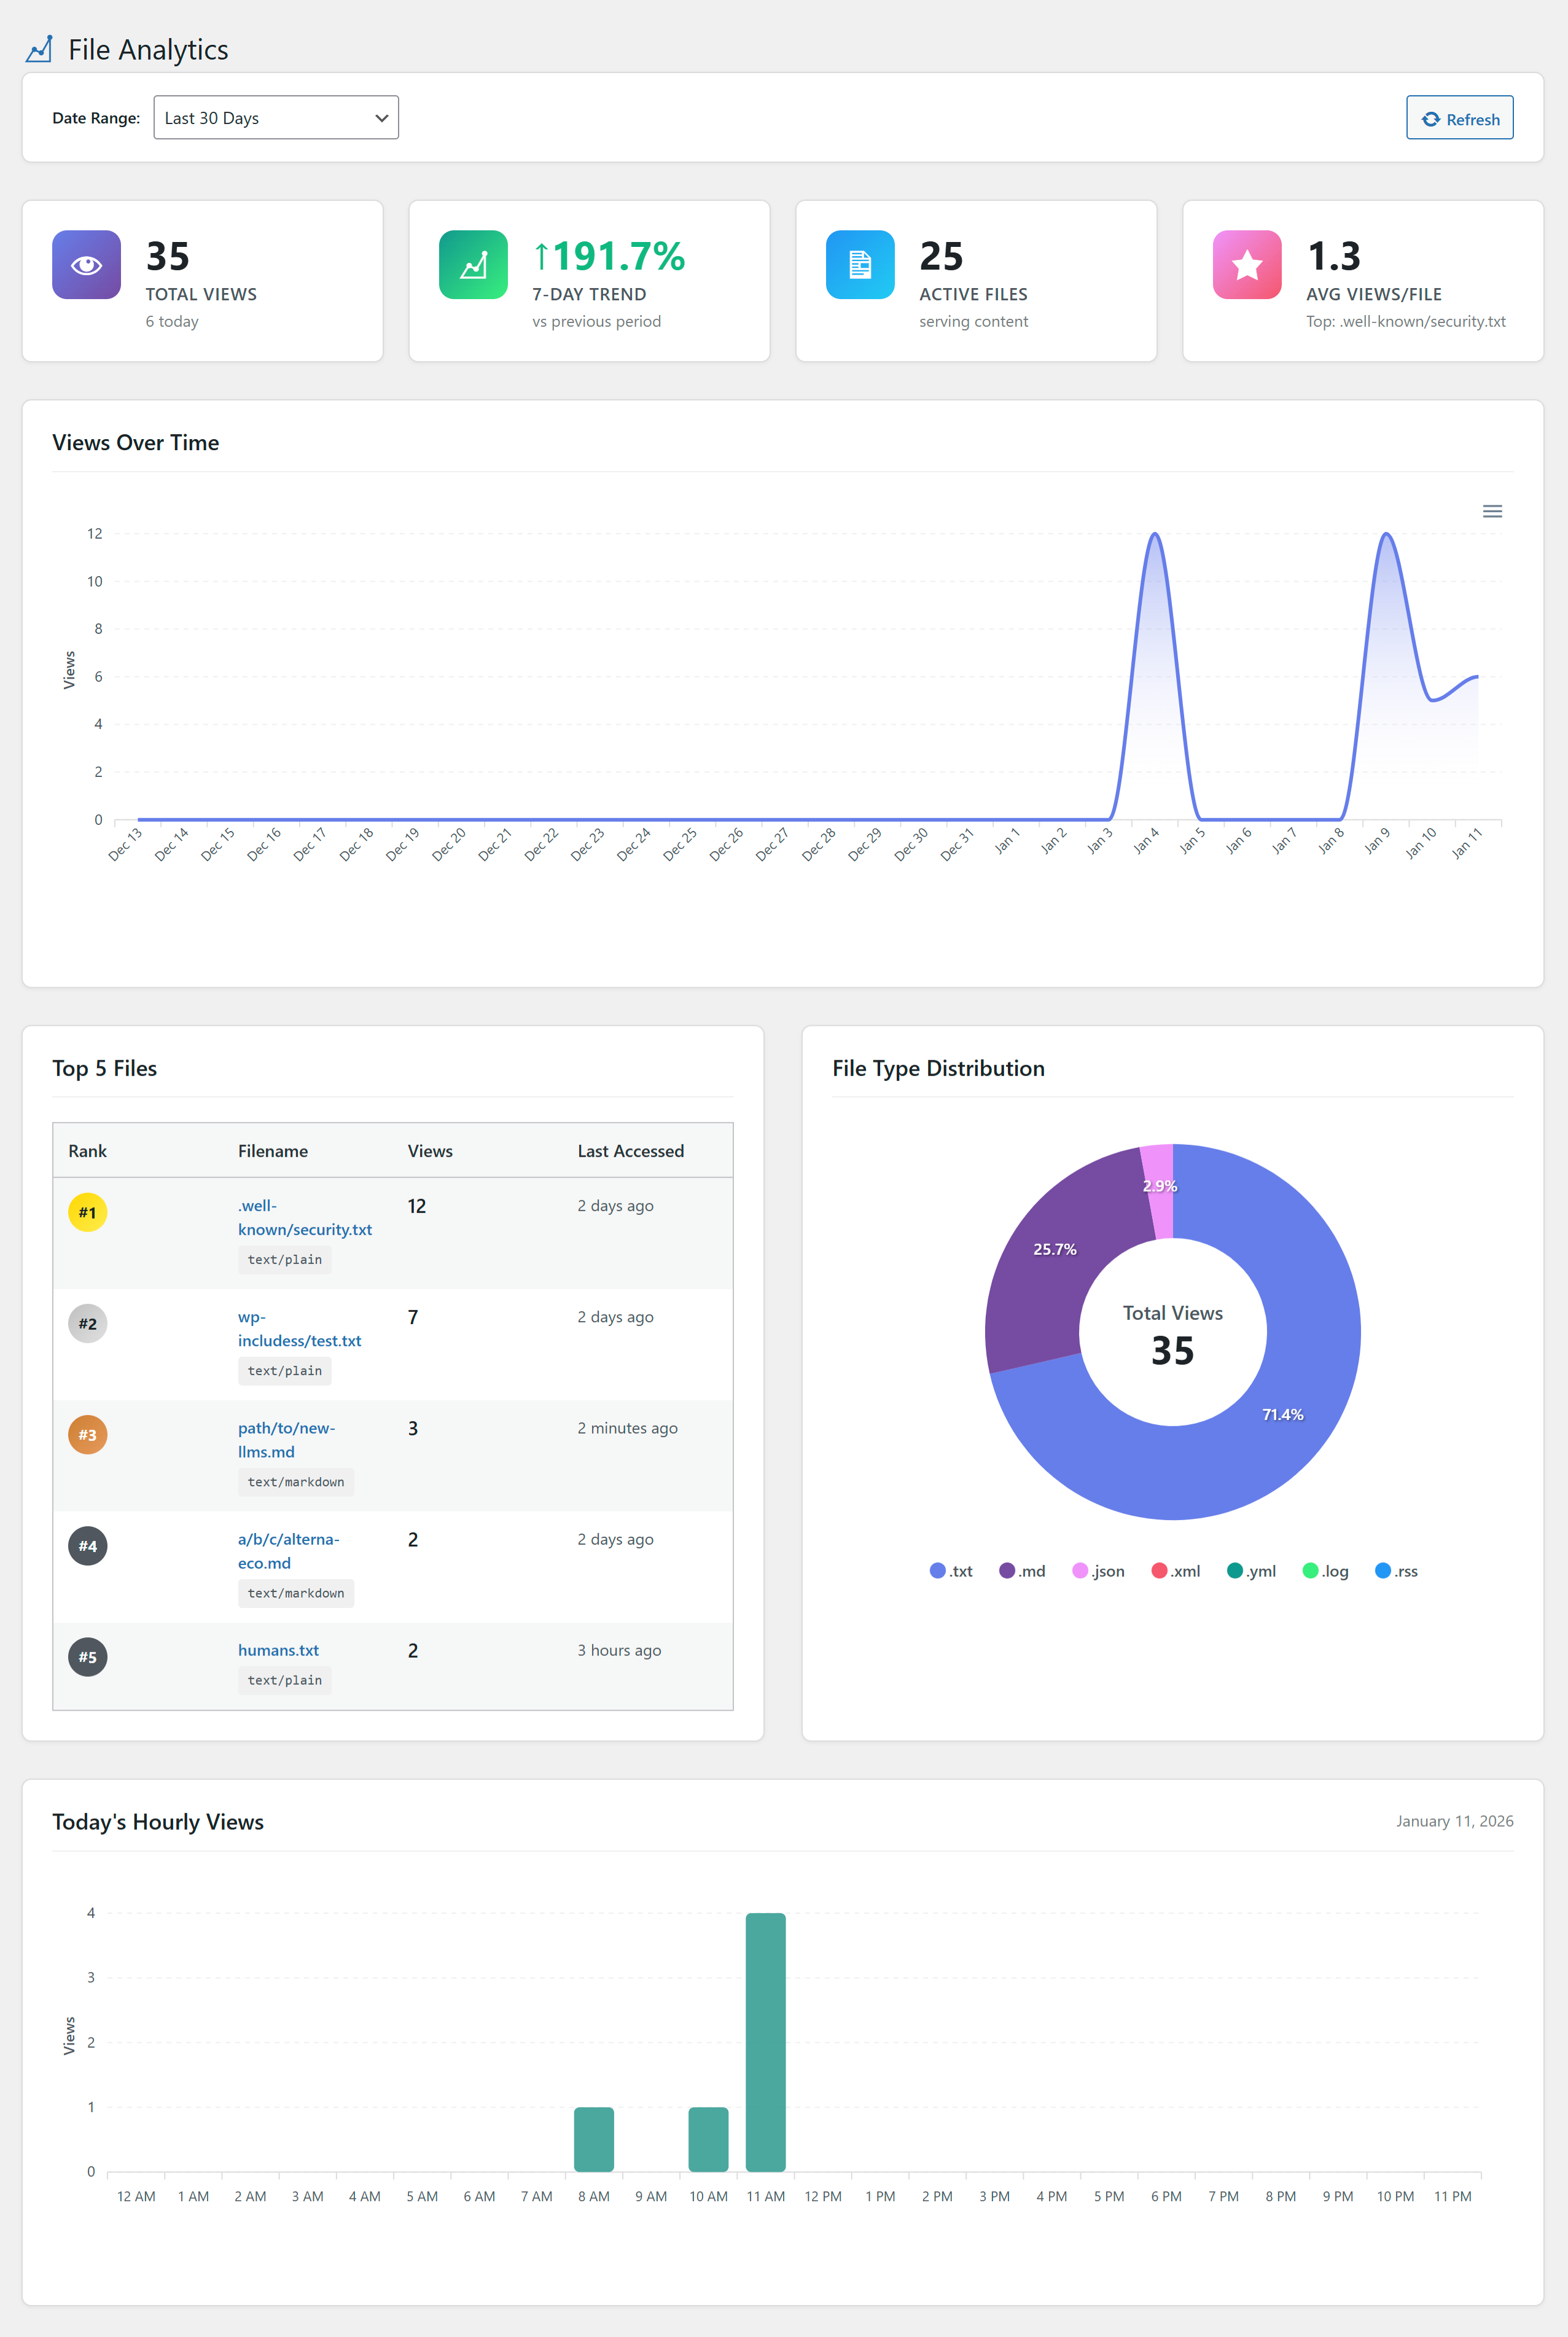The height and width of the screenshot is (2337, 1568).
Task: Open the humans.txt file link
Action: point(278,1650)
